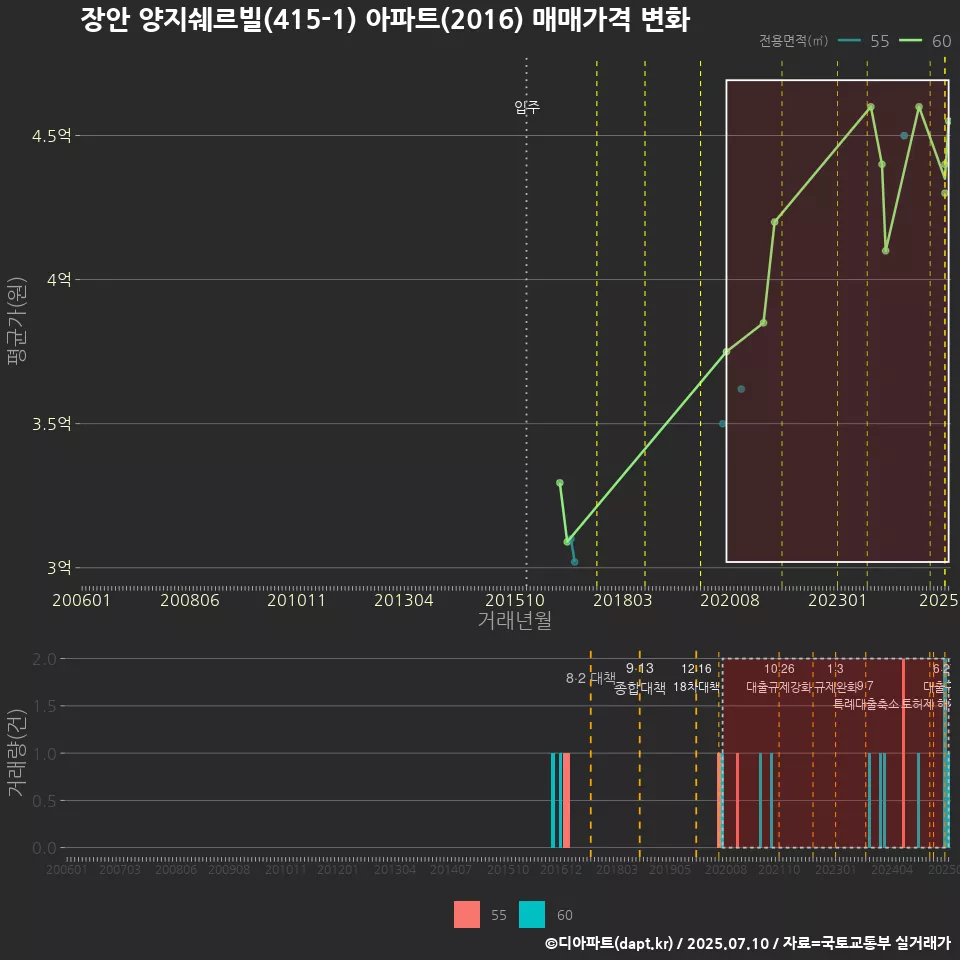Click the 0.5 label on volume axis
960x960 pixels.
[44, 801]
